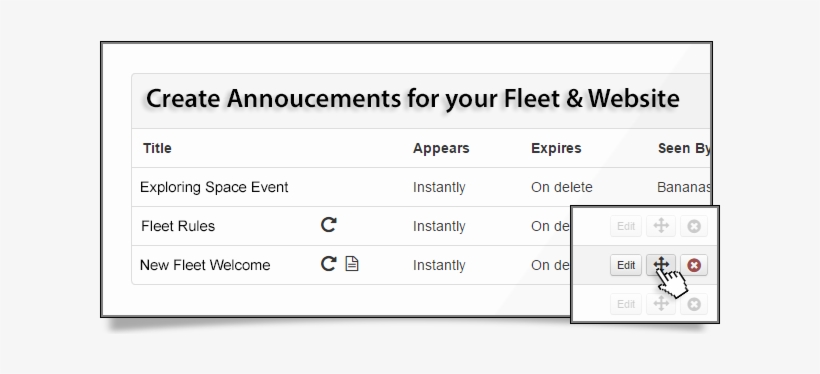Click the Bananas entry in Seen By column
The image size is (820, 374).
pos(684,187)
